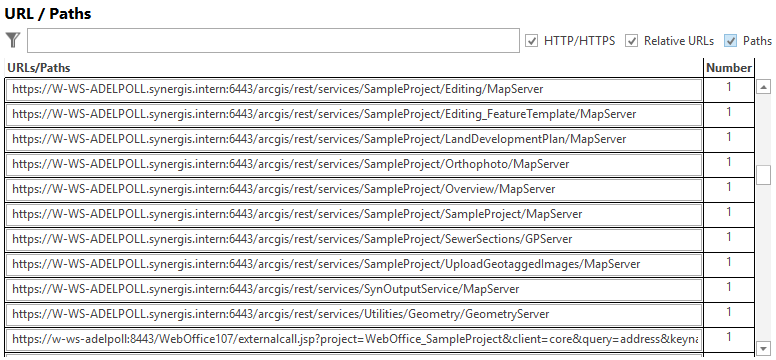Screen dimensions: 776x360
Task: Select the WebOffice107/externalcall.jsp URL row
Action: (354, 340)
